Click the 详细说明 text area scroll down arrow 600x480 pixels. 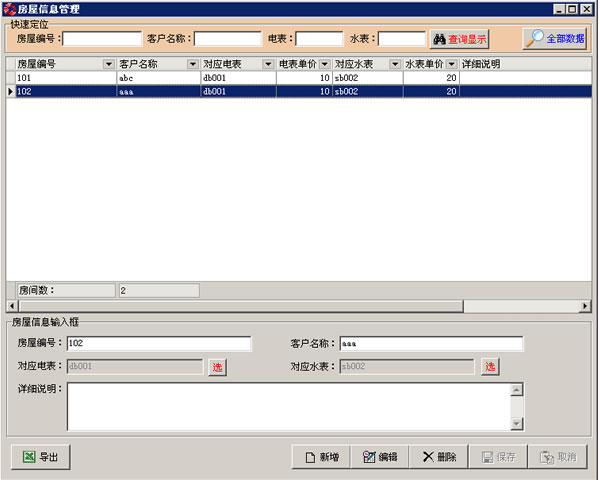point(517,423)
